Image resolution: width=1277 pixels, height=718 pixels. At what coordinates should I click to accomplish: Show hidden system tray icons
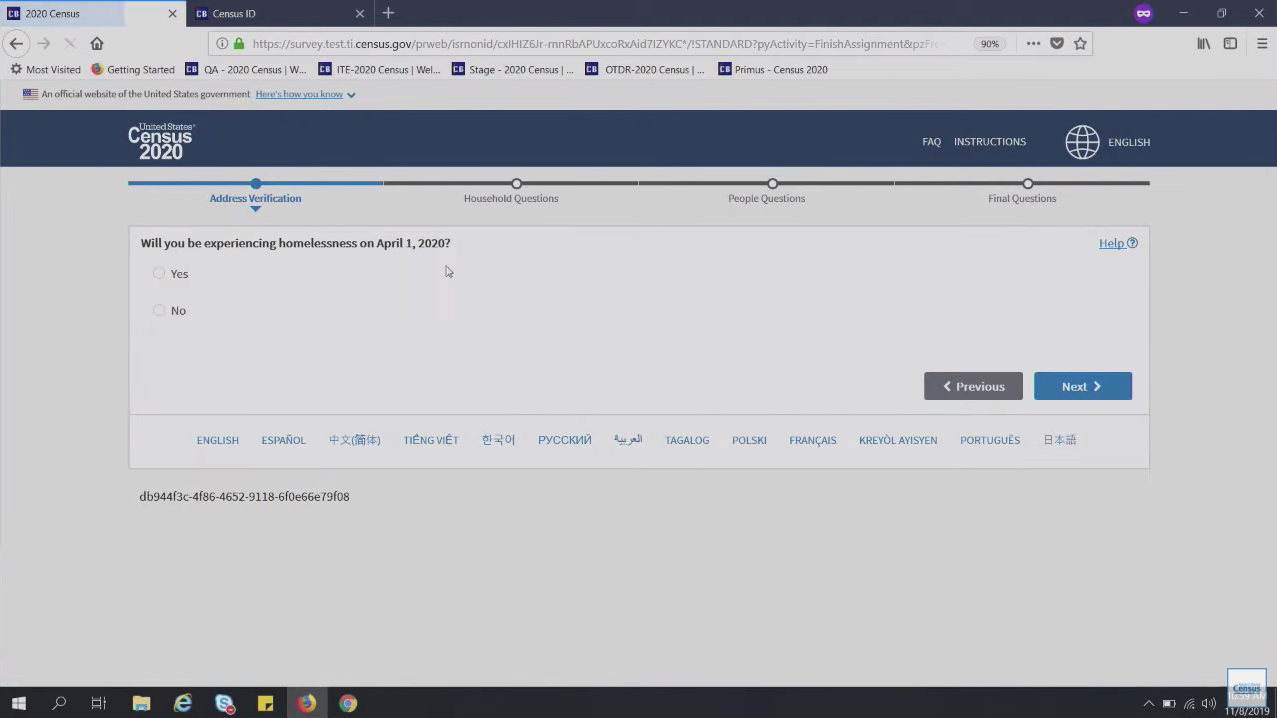(1148, 703)
